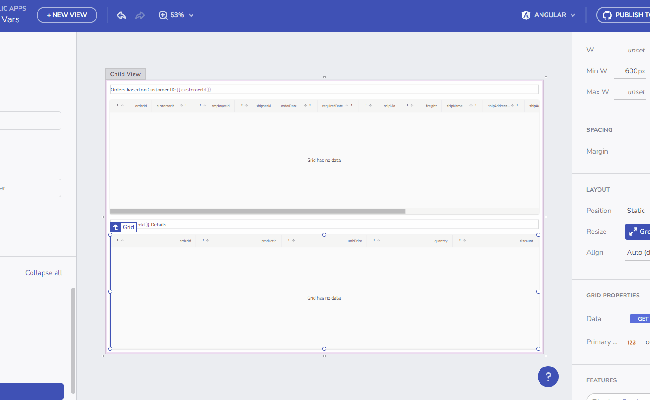Select the Grow resize option button

(x=638, y=232)
